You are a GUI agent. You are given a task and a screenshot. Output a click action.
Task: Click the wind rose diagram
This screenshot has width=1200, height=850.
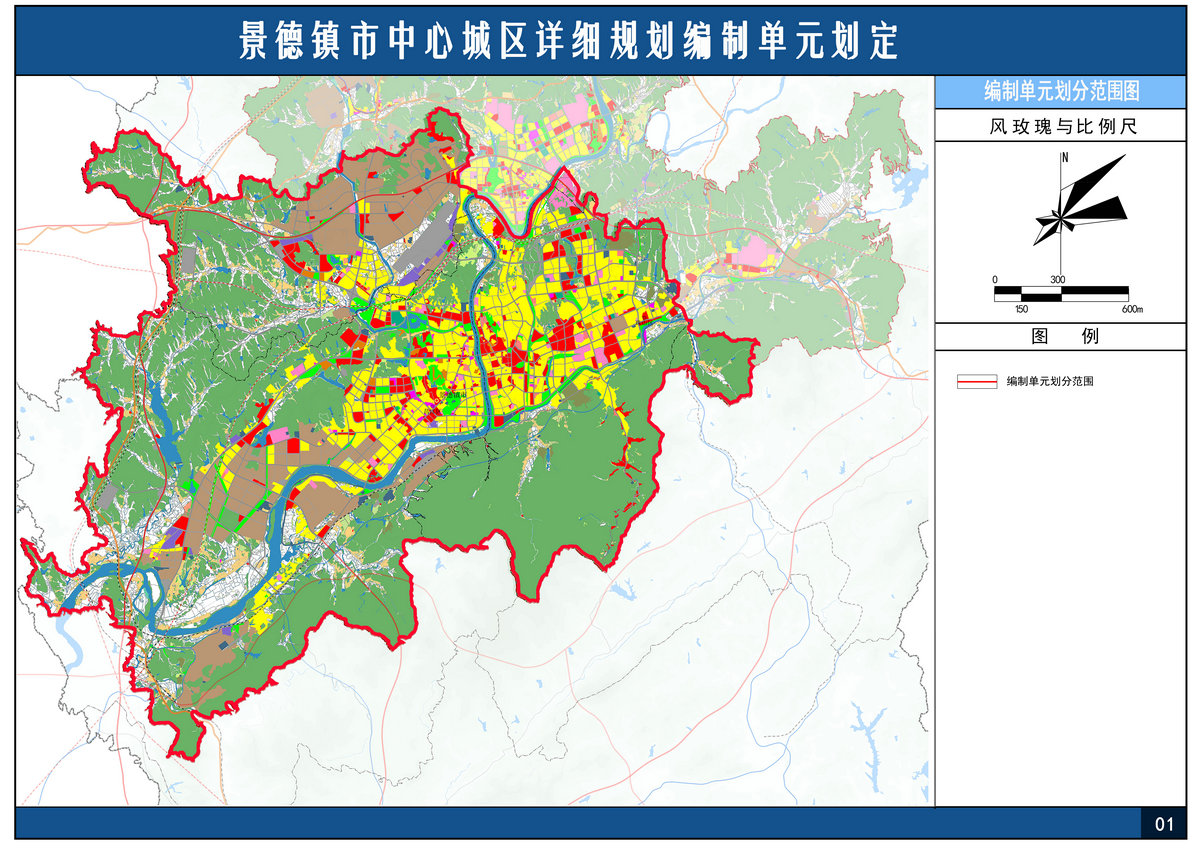pyautogui.click(x=1075, y=205)
